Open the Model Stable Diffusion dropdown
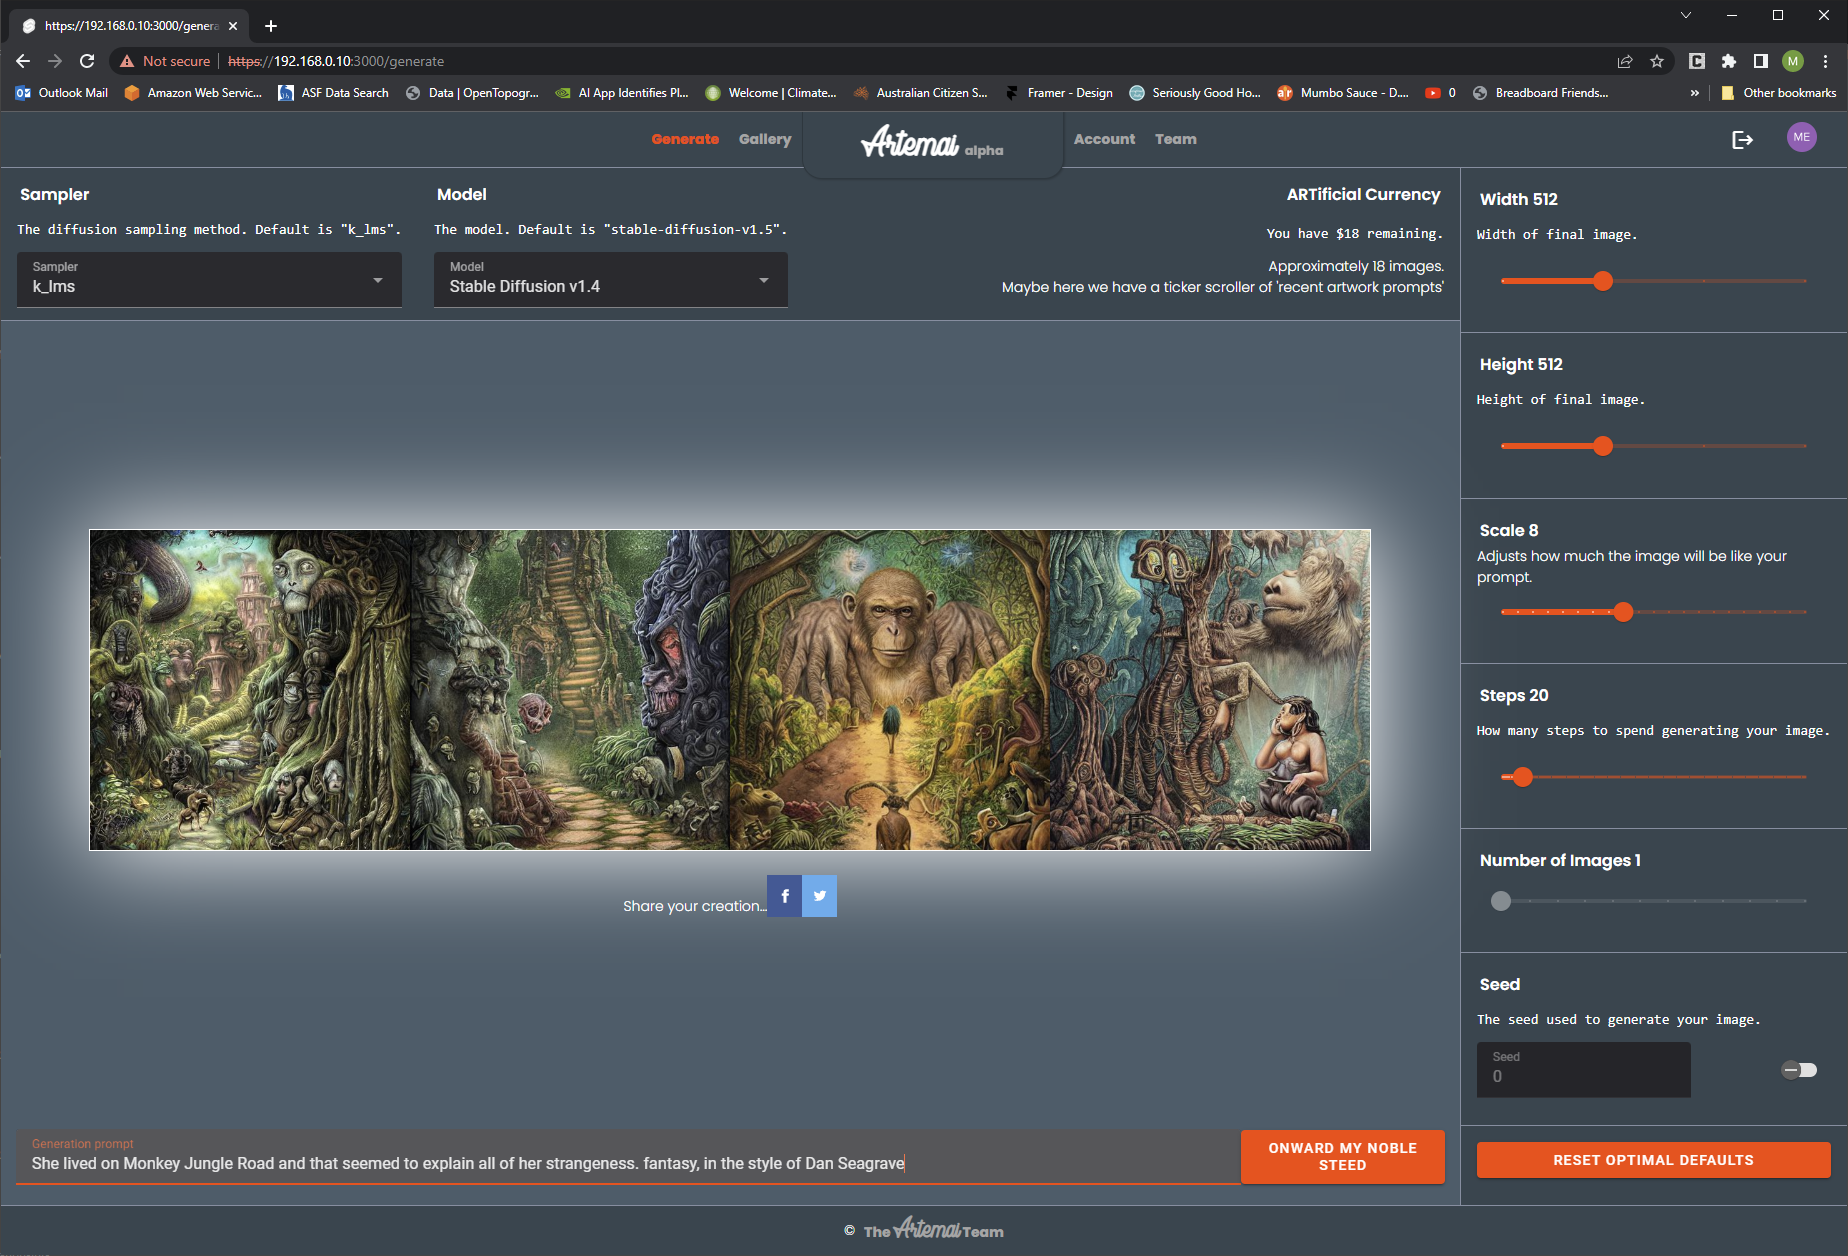This screenshot has width=1848, height=1256. 610,279
